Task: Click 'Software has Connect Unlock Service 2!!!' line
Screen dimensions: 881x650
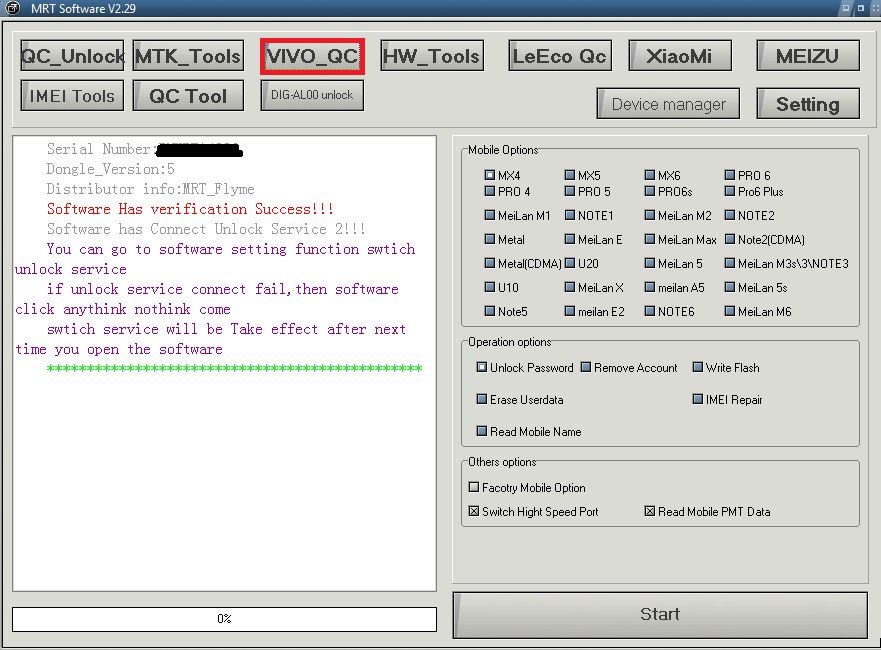Action: coord(206,229)
